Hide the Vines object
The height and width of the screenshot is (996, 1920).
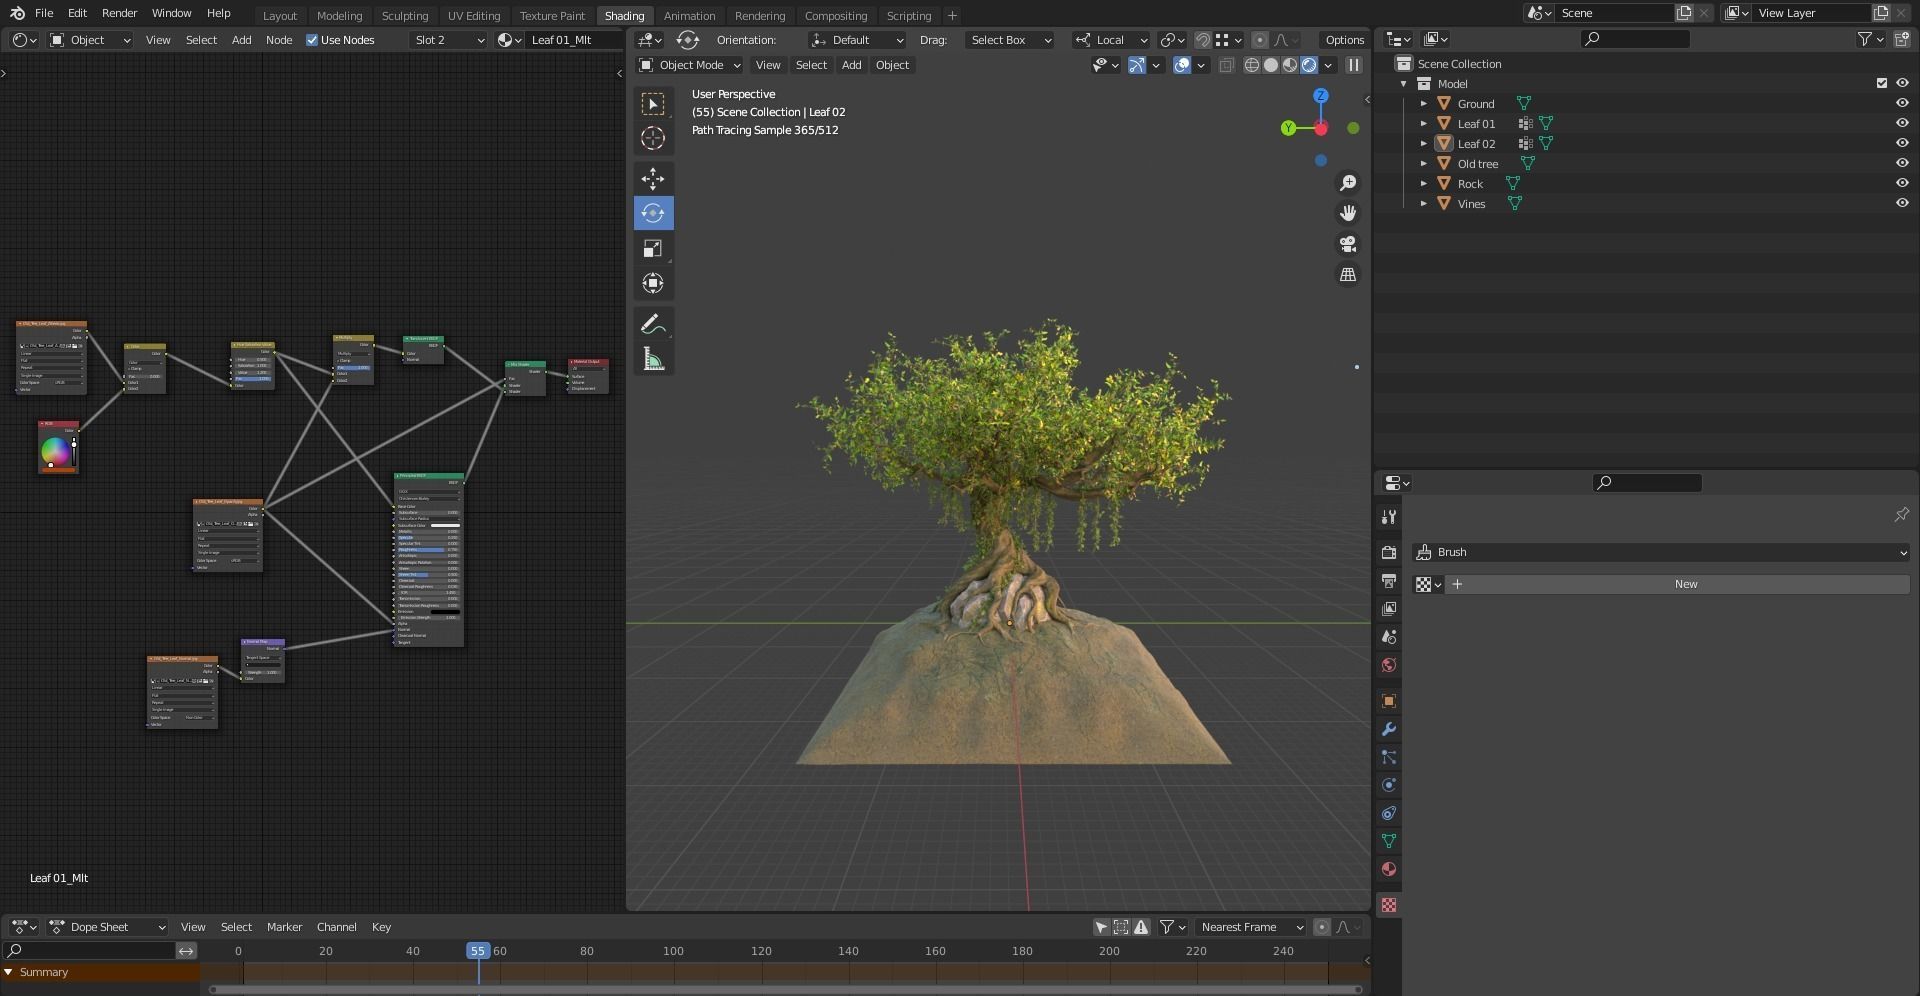click(x=1901, y=203)
